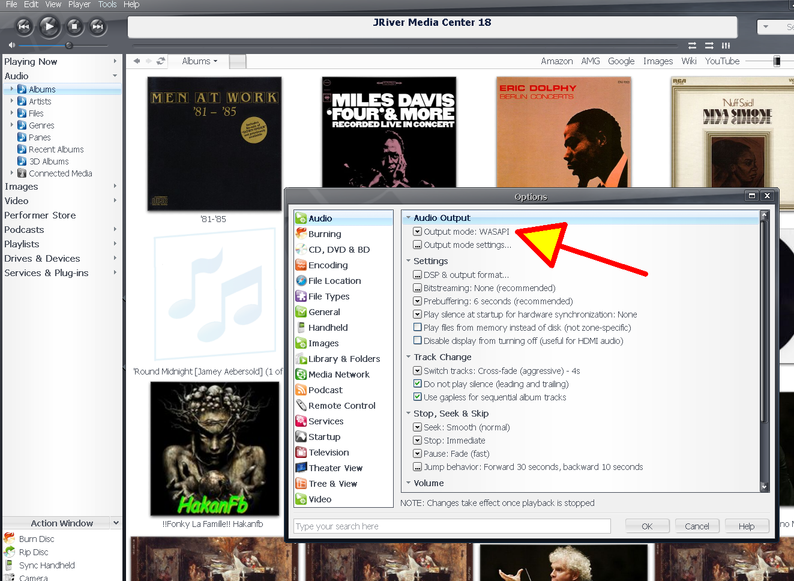The width and height of the screenshot is (794, 581).
Task: Toggle Use gapless for sequential album tracks
Action: click(417, 397)
